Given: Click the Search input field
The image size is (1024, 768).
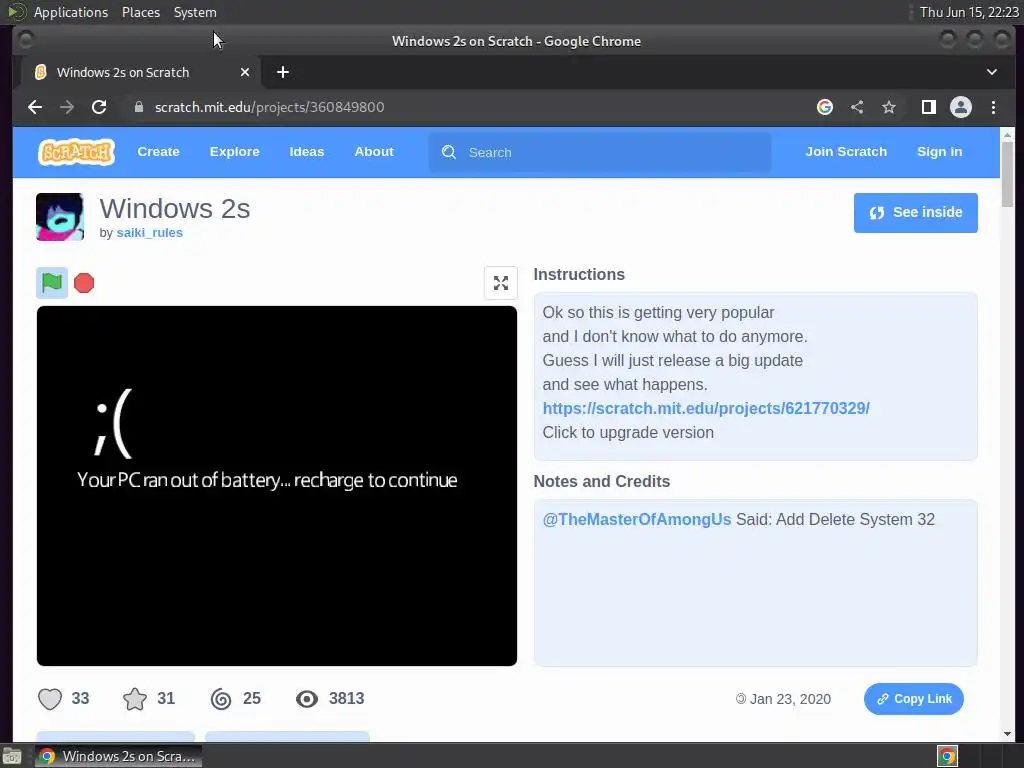Looking at the screenshot, I should click(600, 152).
